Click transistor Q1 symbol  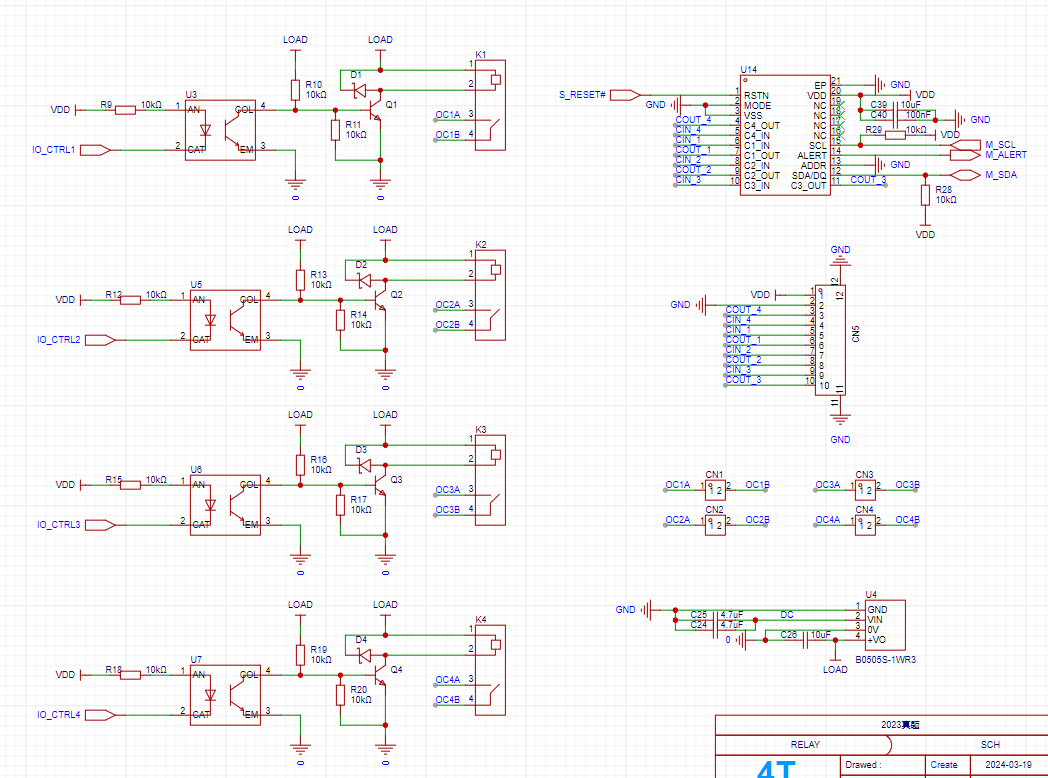[375, 110]
